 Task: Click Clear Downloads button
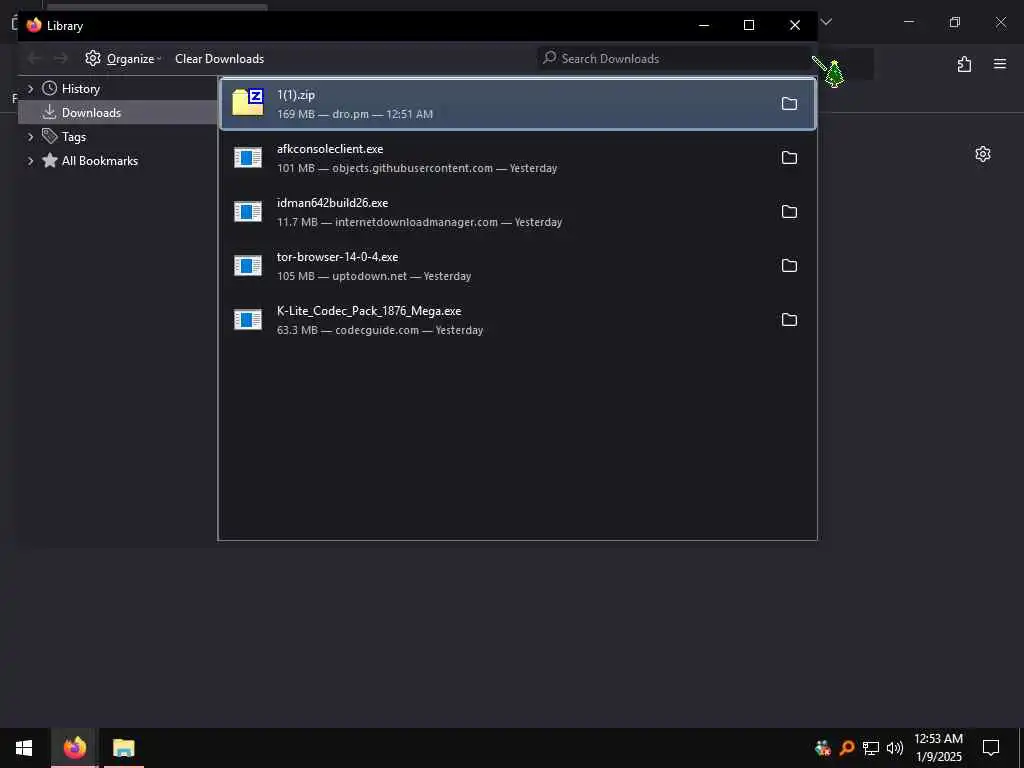(x=219, y=59)
